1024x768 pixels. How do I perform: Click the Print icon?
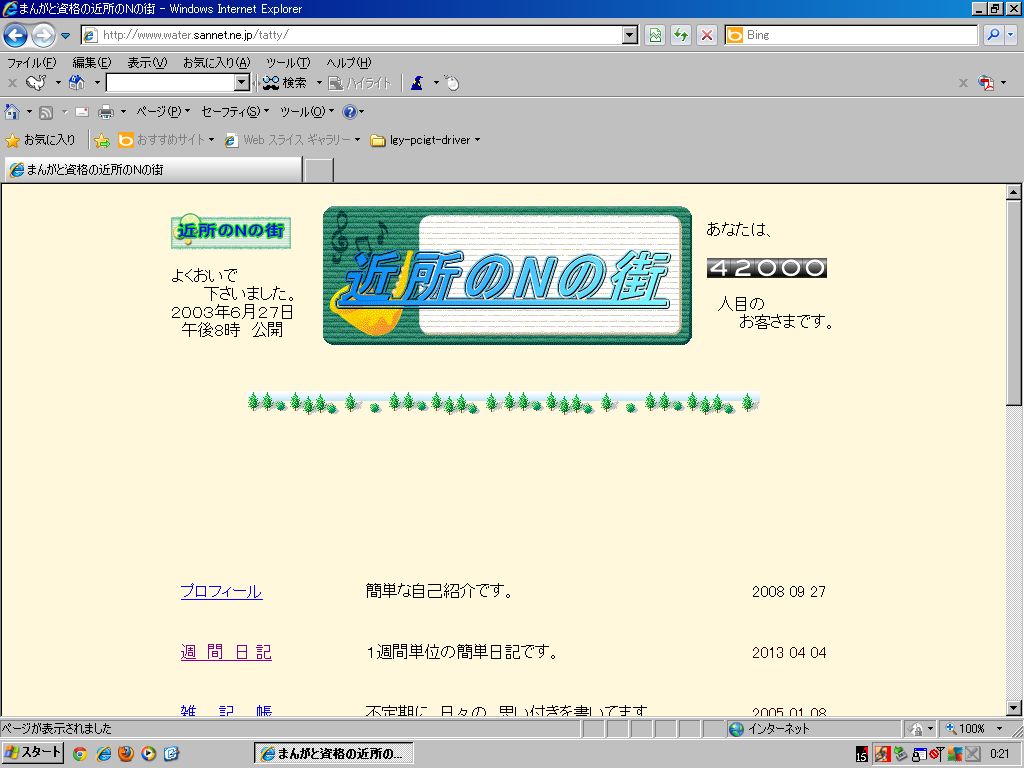point(106,112)
